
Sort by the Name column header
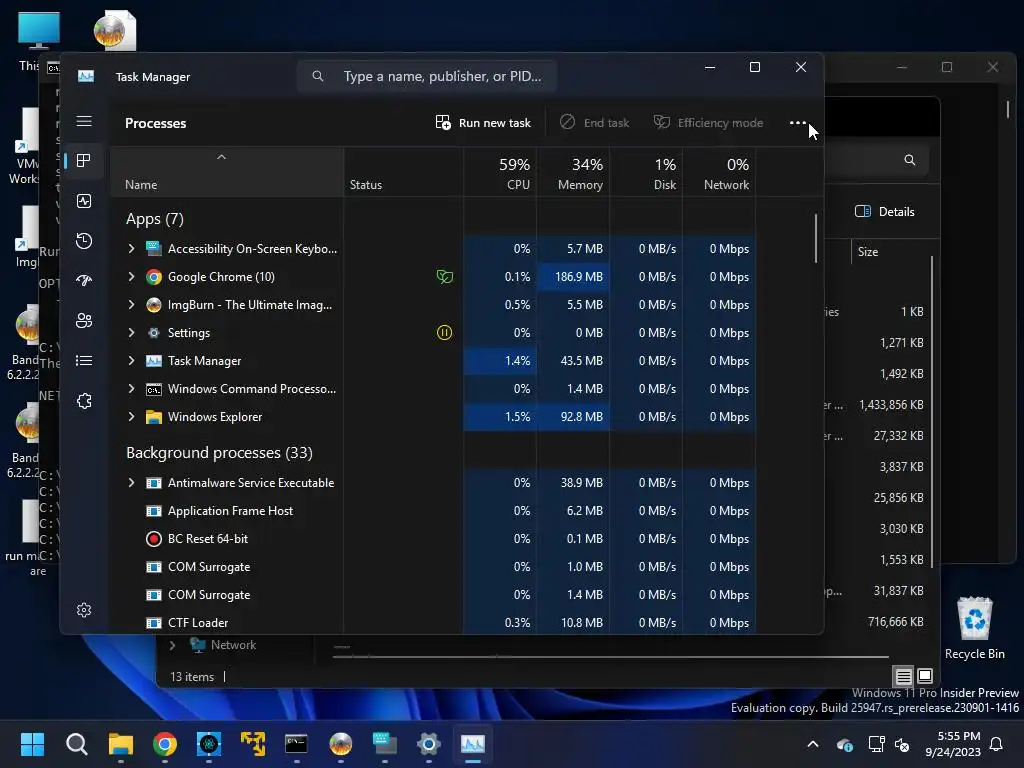point(227,173)
